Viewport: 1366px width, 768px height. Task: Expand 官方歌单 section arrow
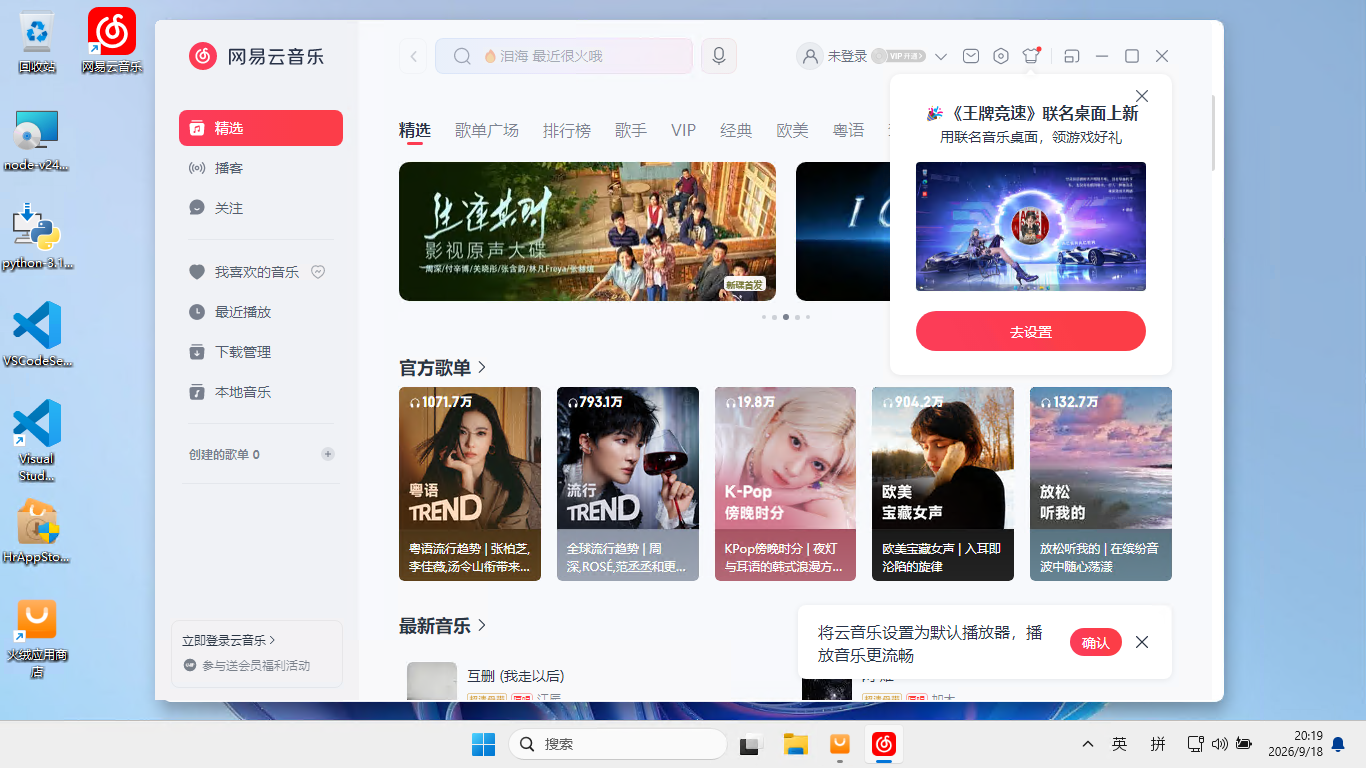point(482,367)
